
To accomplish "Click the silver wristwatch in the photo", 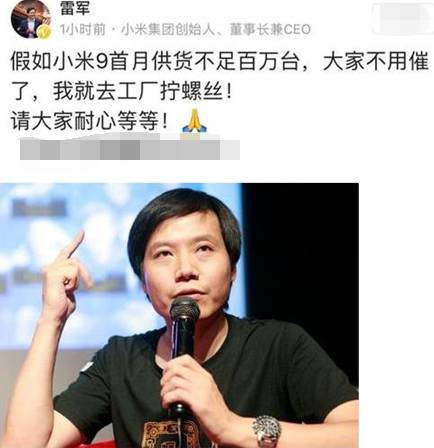I will click(x=267, y=431).
